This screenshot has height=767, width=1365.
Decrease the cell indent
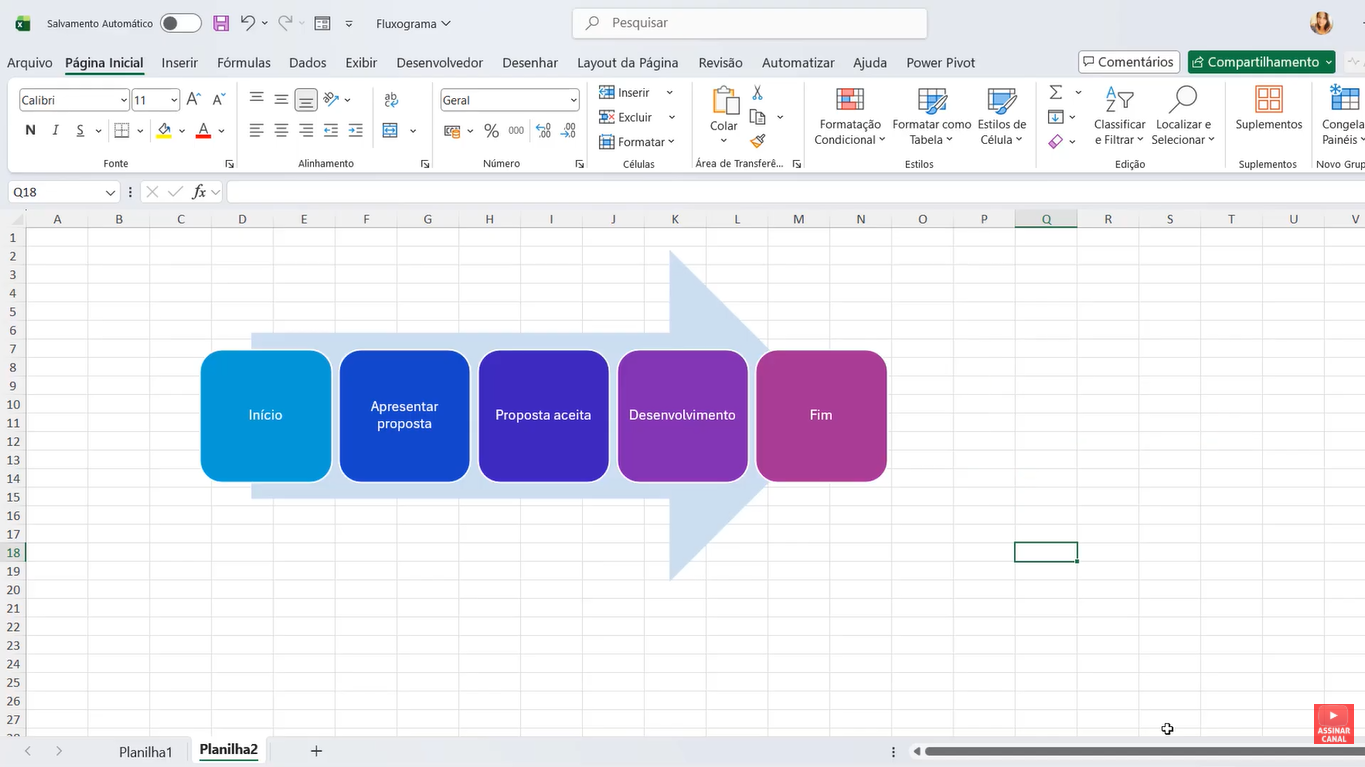(331, 130)
